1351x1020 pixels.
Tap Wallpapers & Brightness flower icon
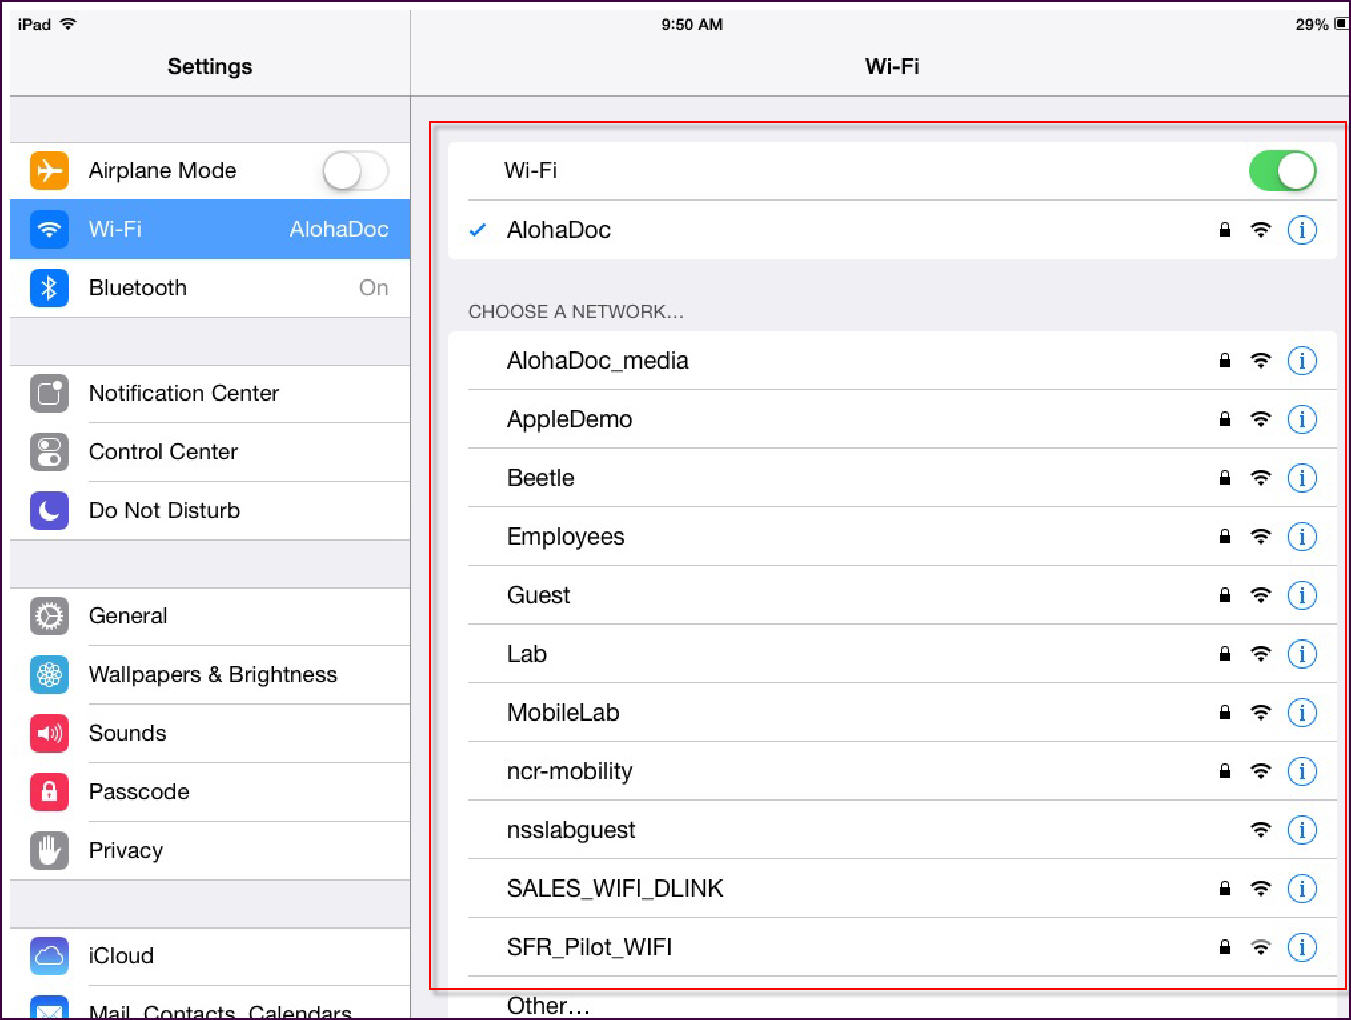pyautogui.click(x=49, y=675)
